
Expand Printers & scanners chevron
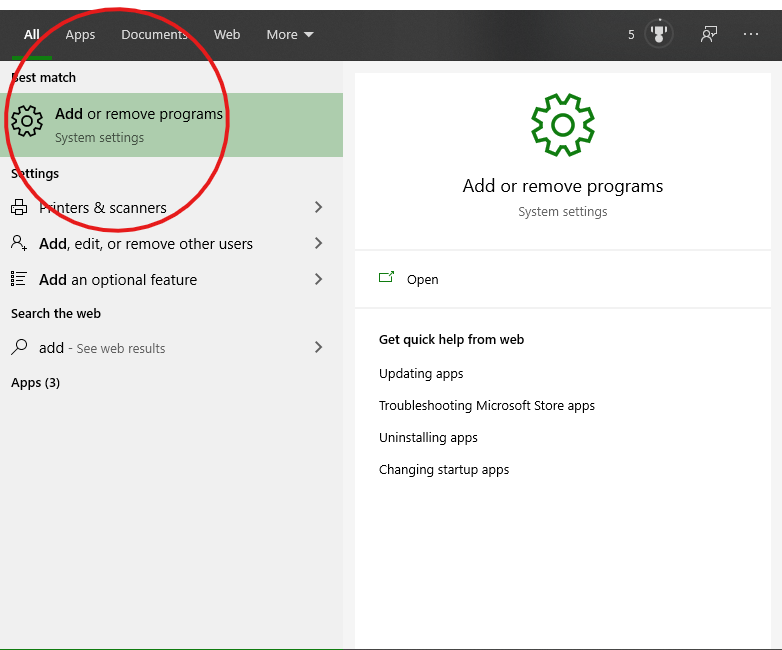click(x=319, y=207)
